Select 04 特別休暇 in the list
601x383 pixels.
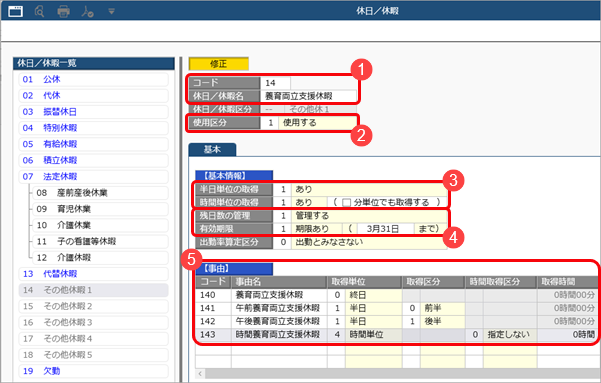(93, 128)
